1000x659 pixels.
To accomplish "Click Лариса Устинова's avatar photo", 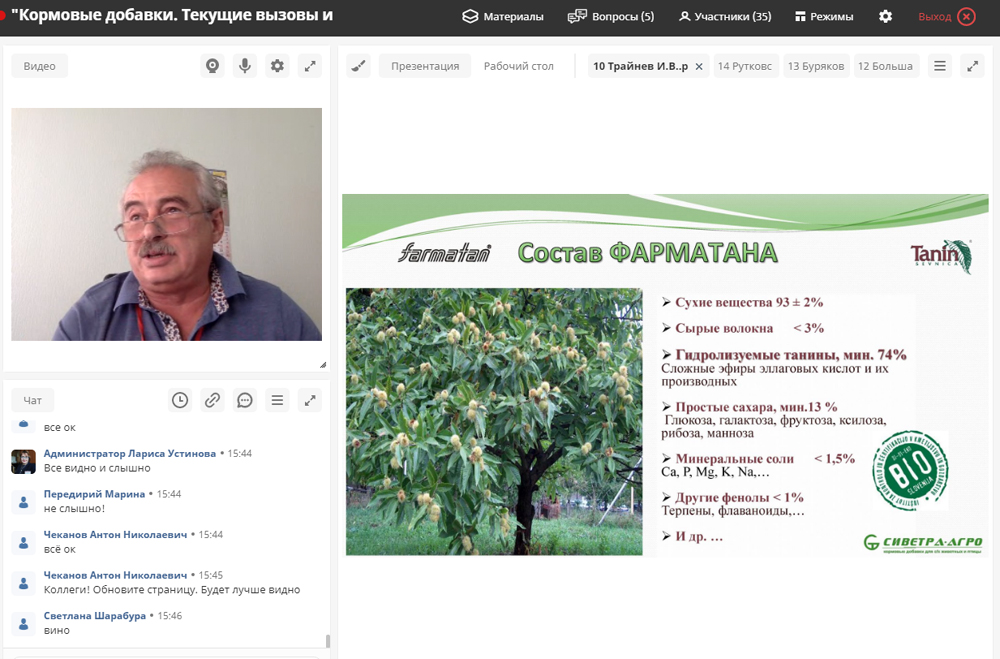I will 24,461.
